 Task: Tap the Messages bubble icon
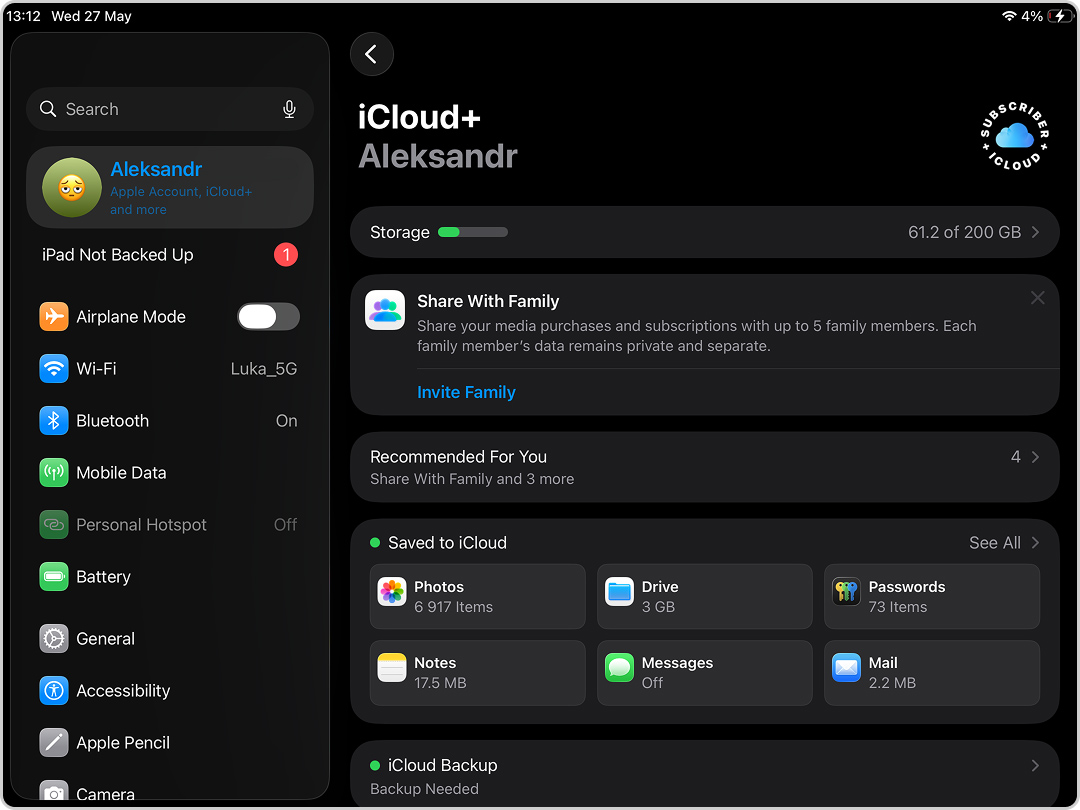[619, 667]
